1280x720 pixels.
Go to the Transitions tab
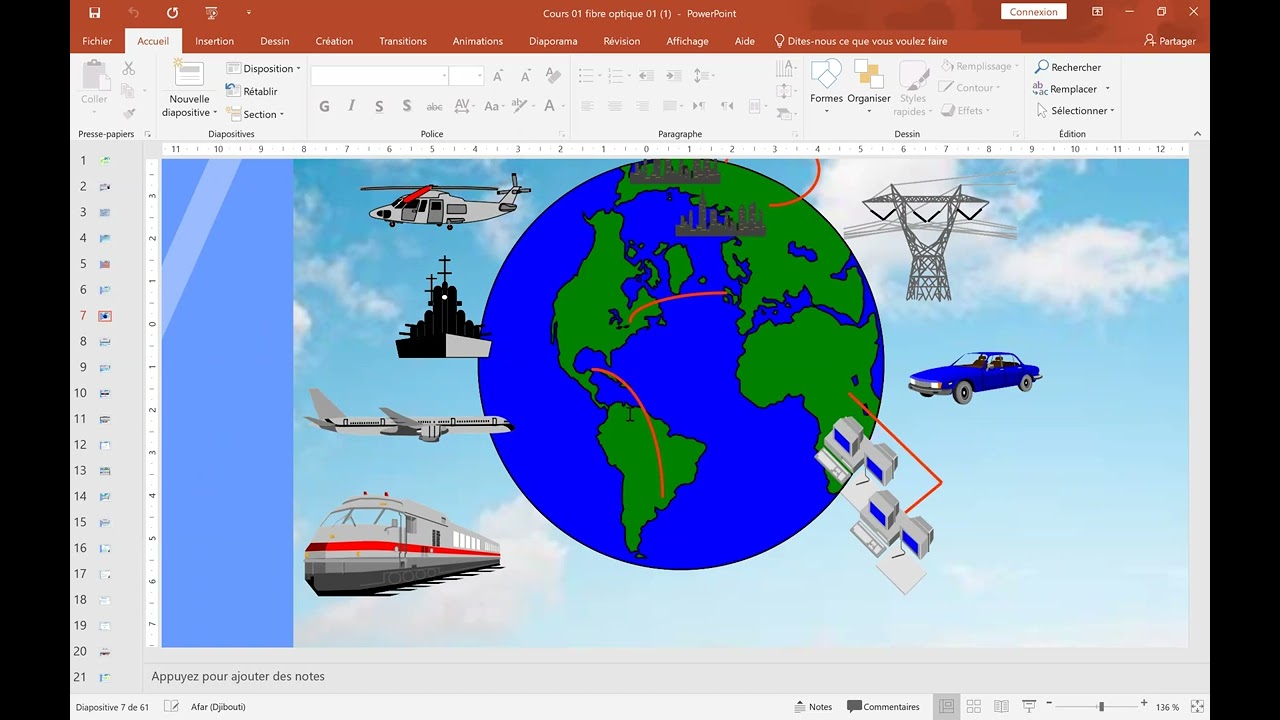[403, 41]
